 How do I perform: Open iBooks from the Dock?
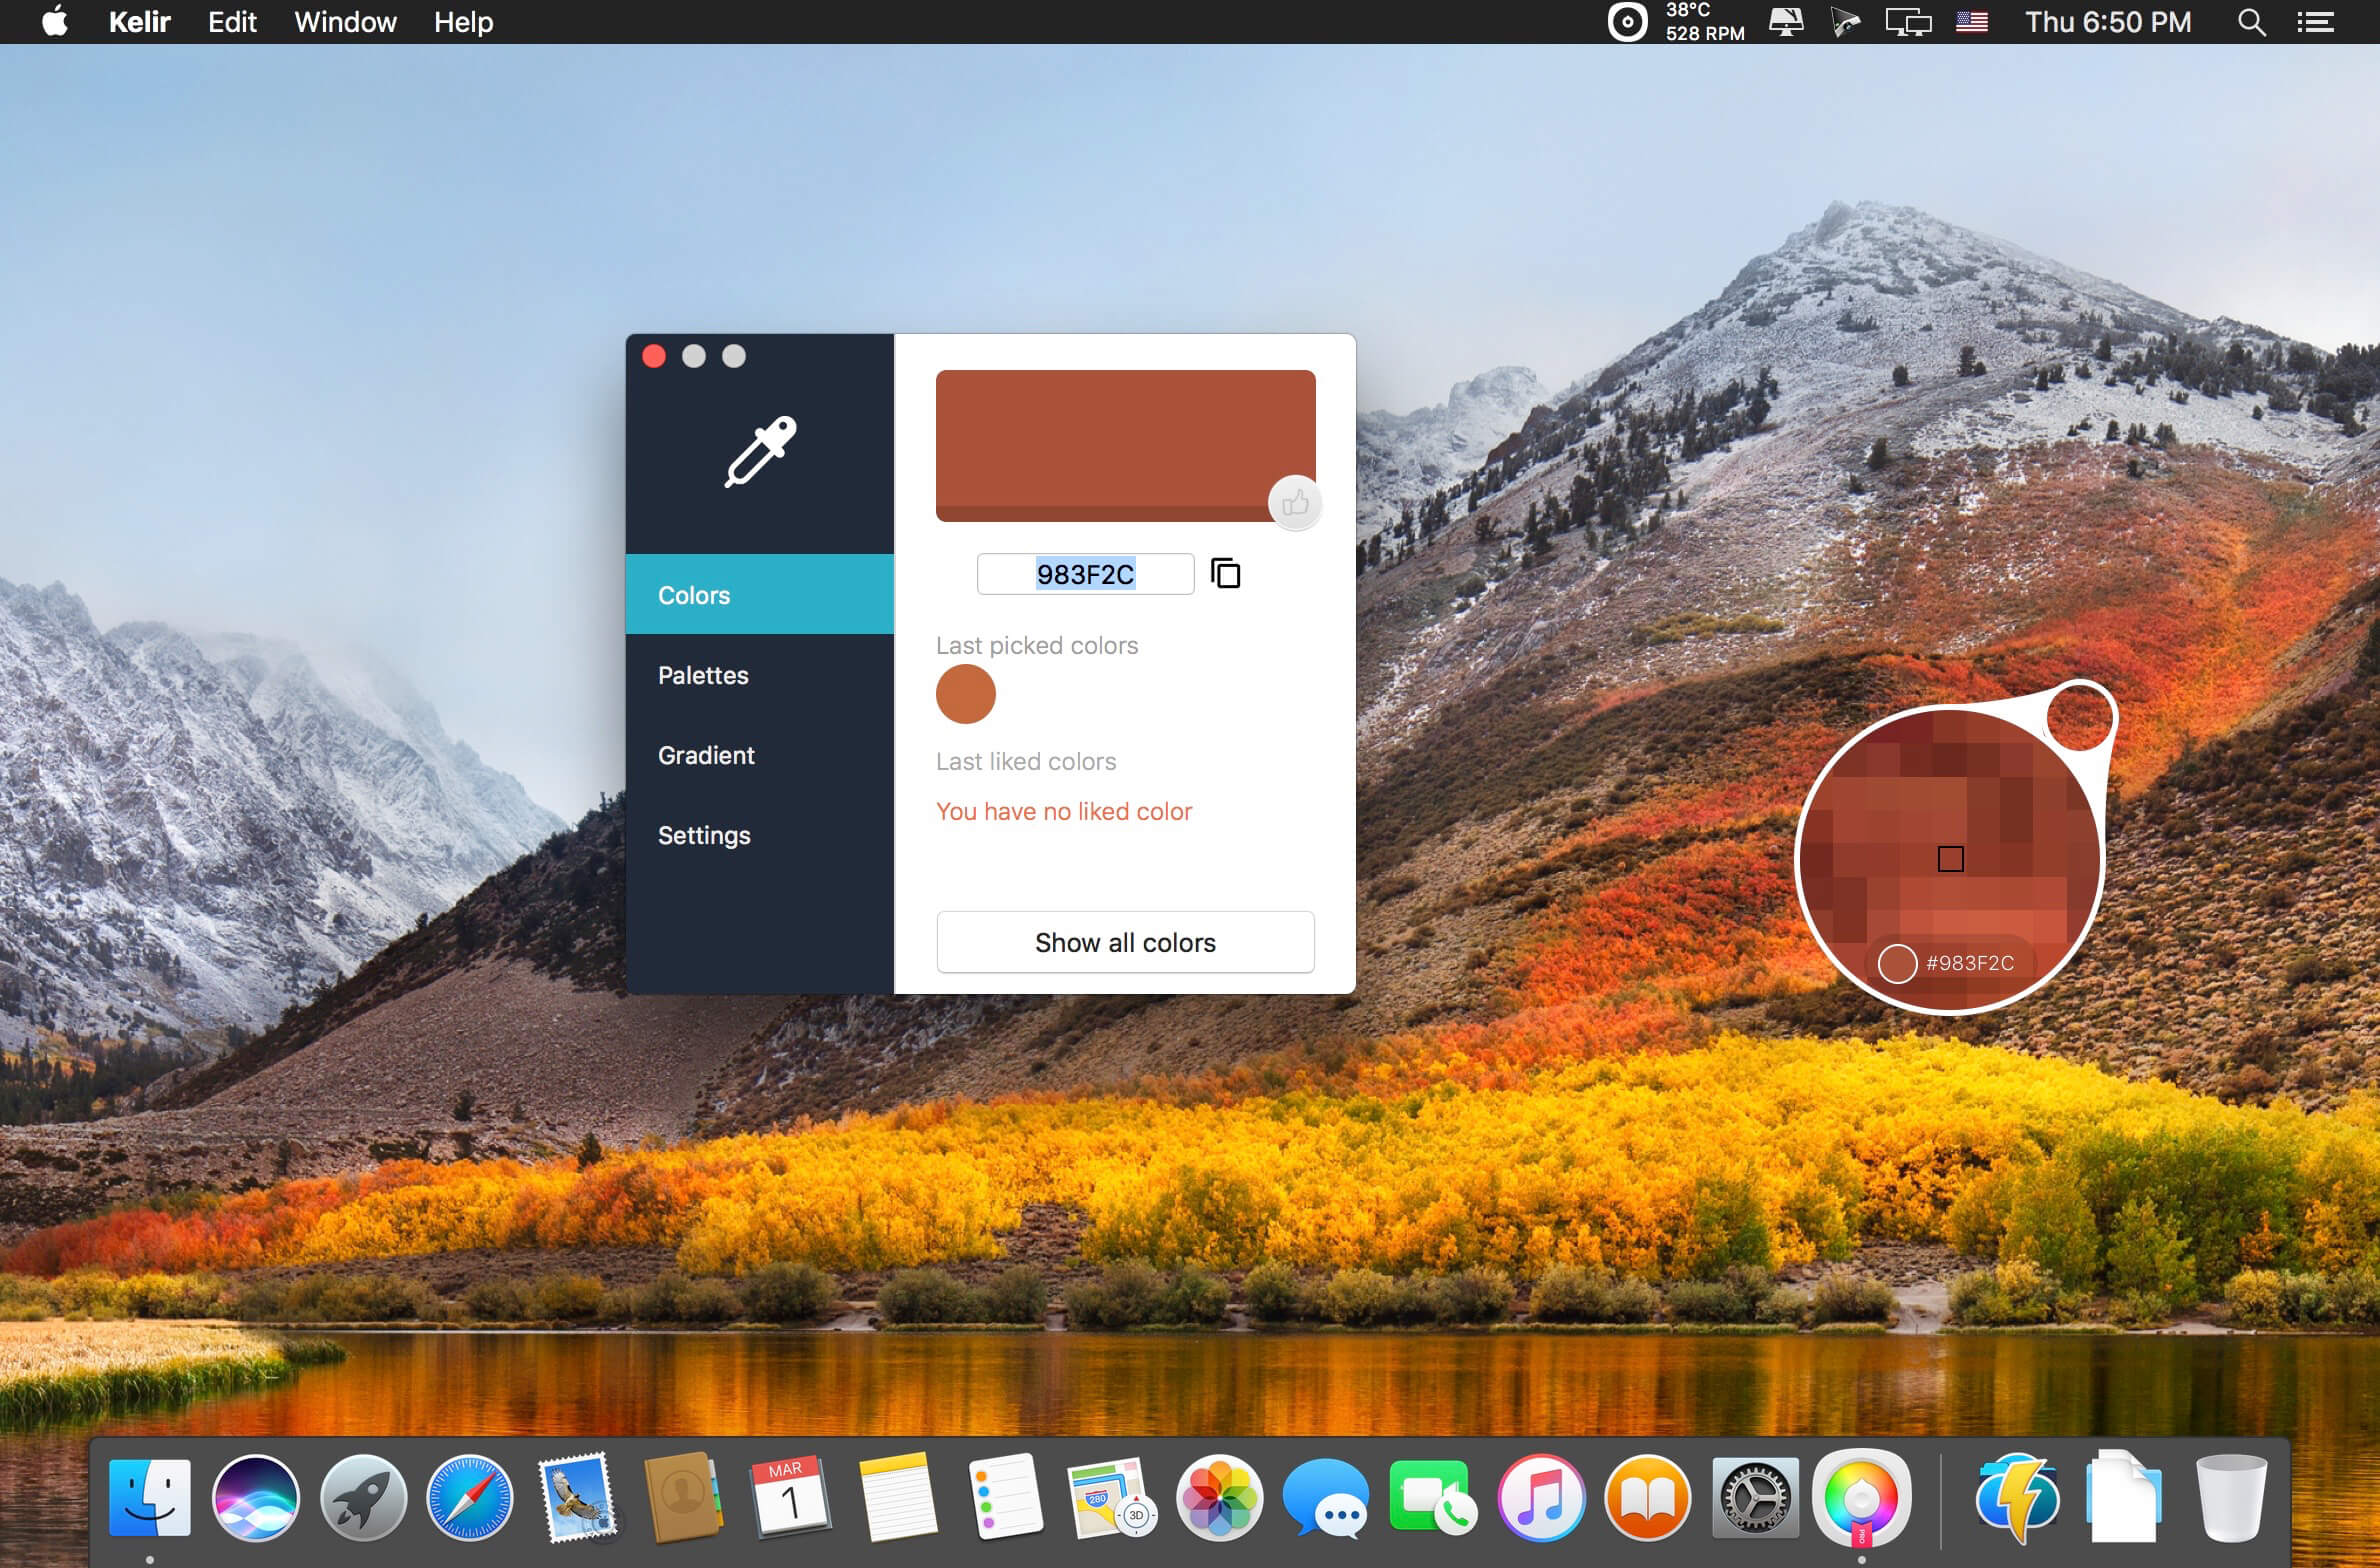tap(1648, 1498)
